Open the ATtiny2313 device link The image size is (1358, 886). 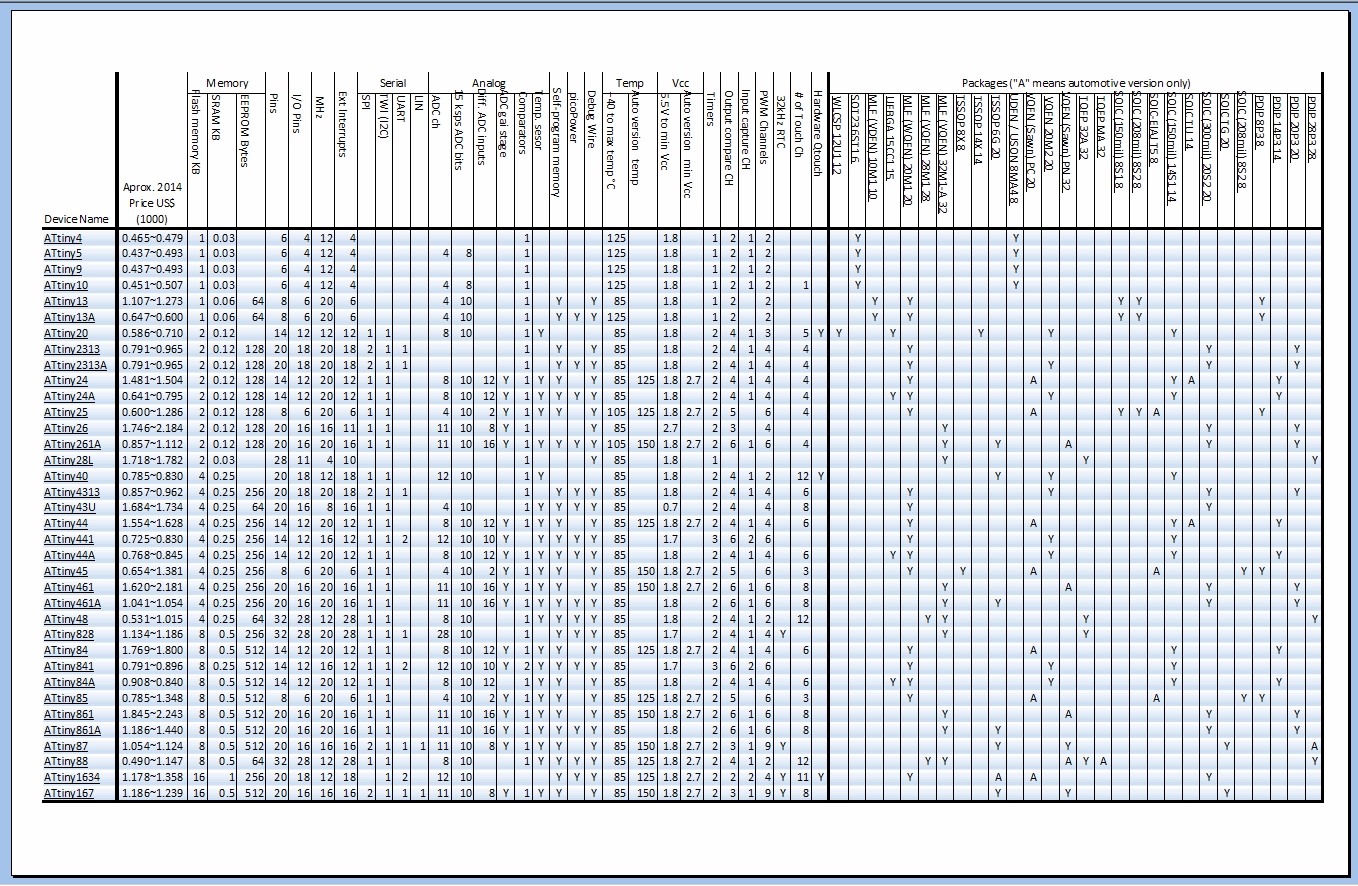point(69,349)
